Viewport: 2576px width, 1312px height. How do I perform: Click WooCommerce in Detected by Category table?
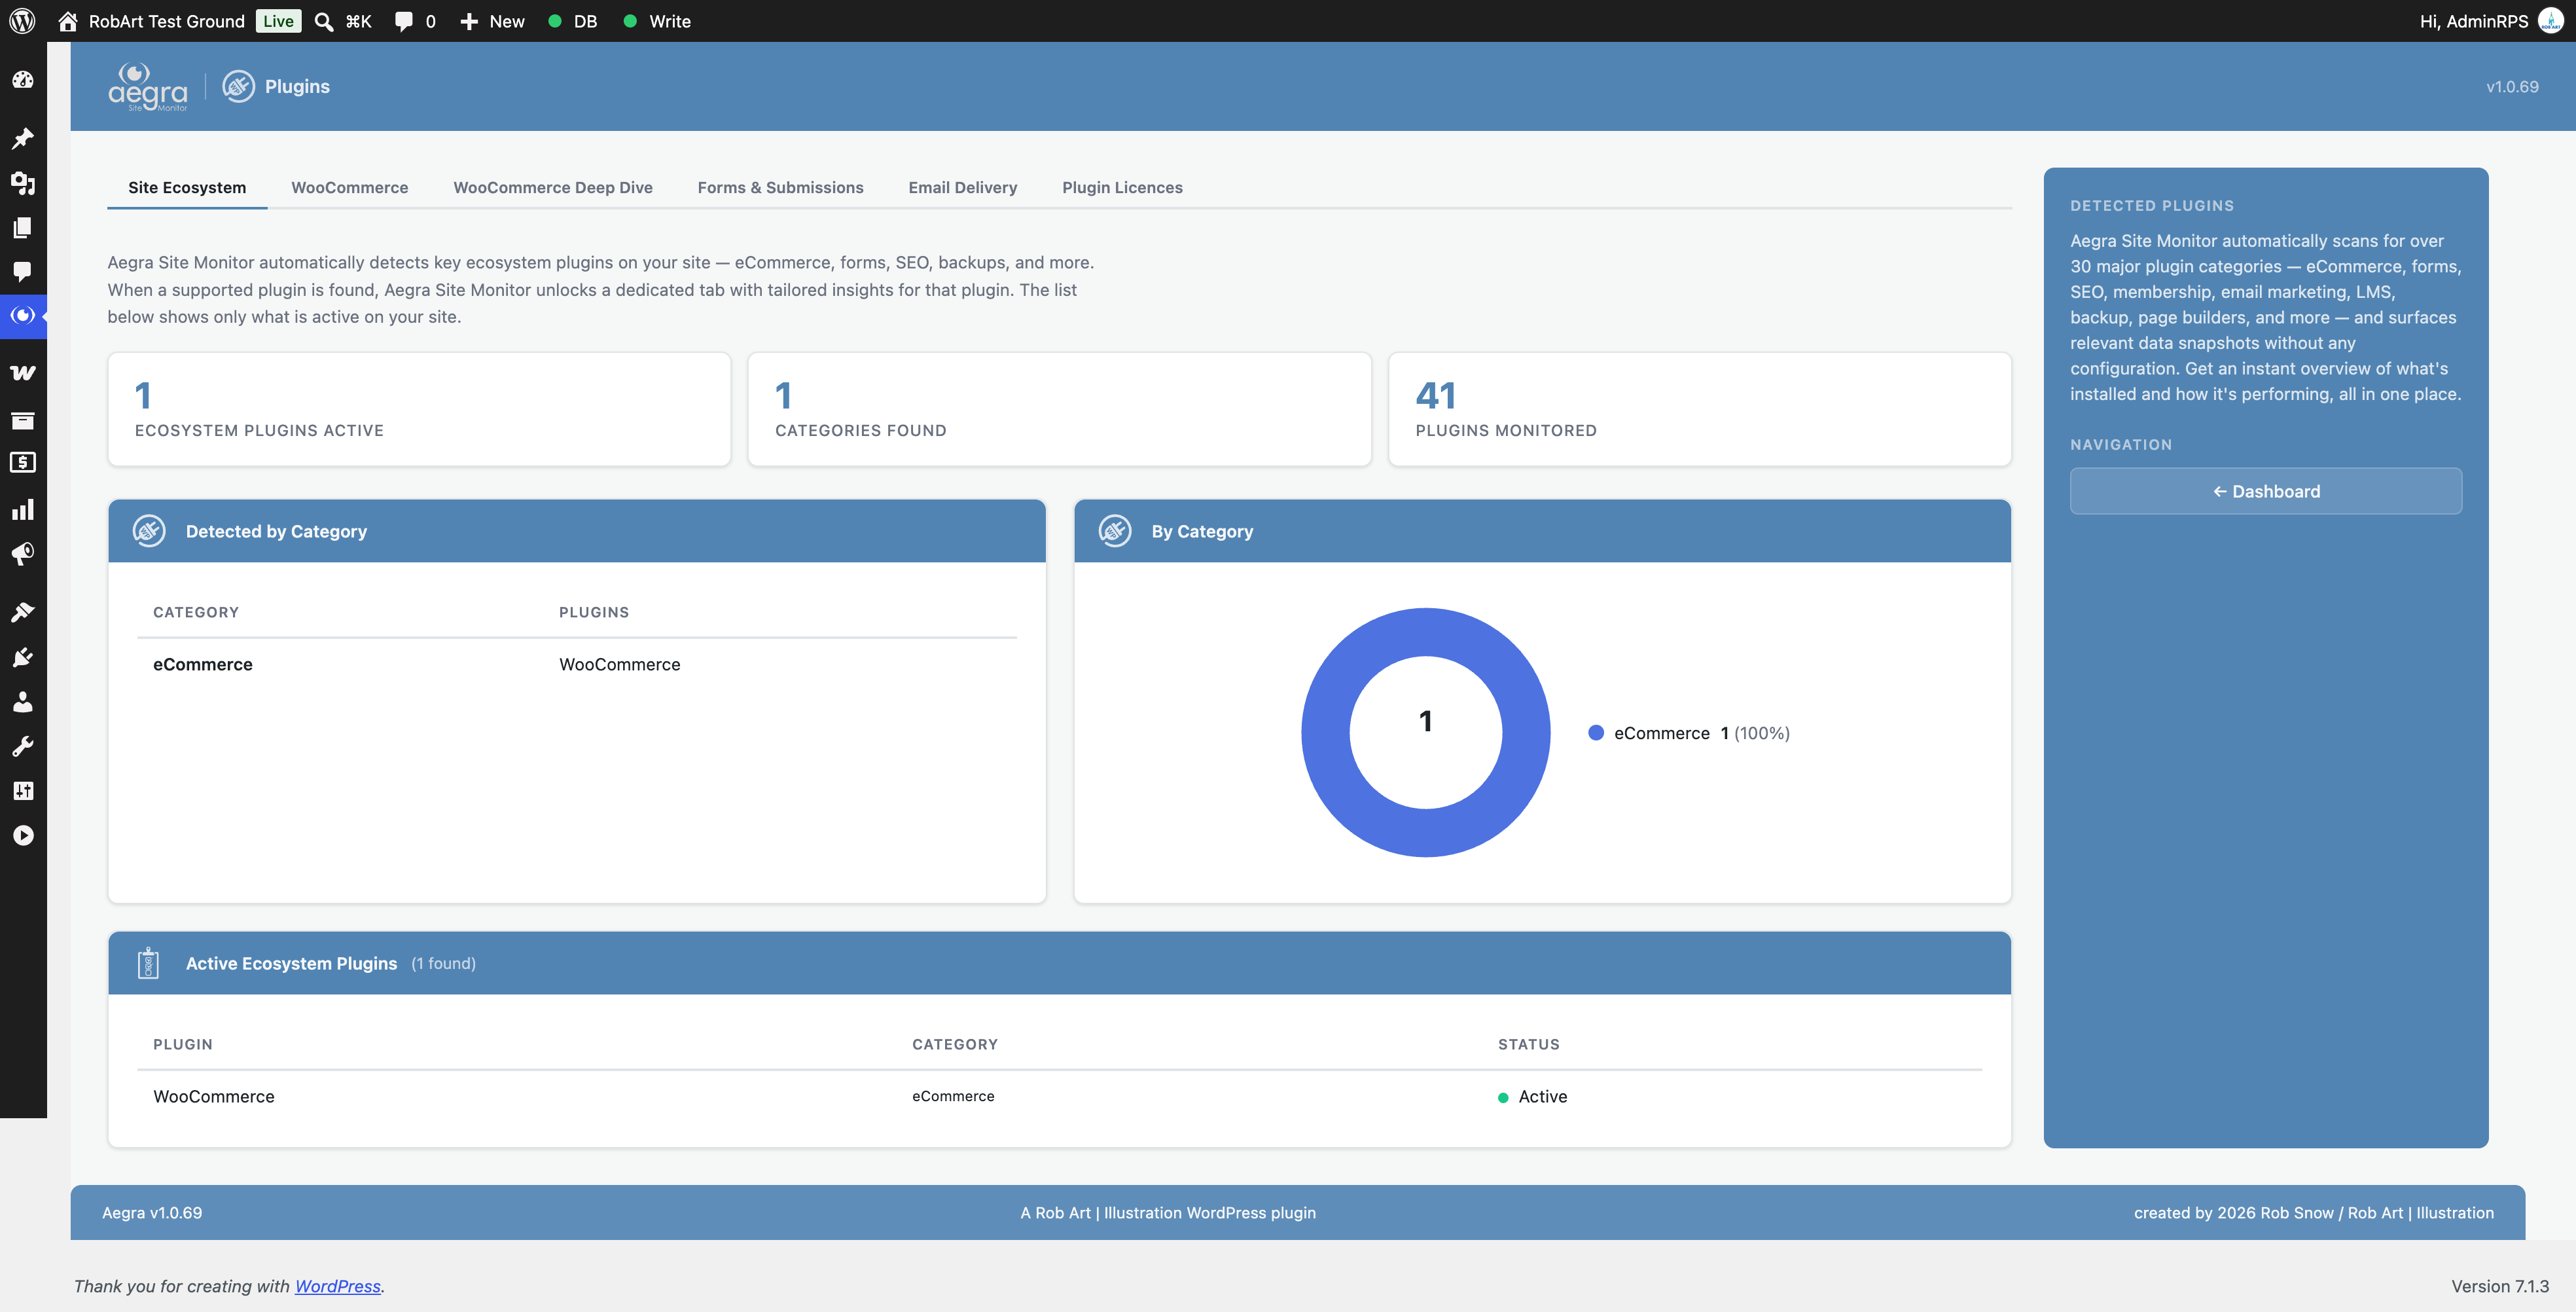[620, 665]
